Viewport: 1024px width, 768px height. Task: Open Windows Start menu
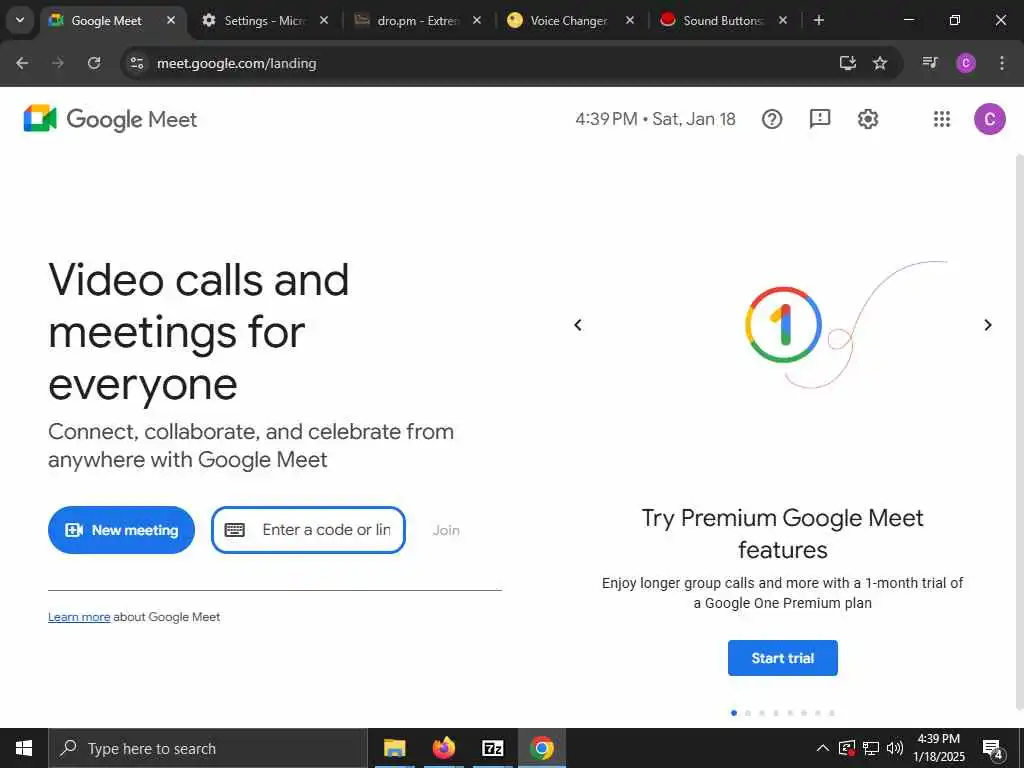tap(24, 748)
